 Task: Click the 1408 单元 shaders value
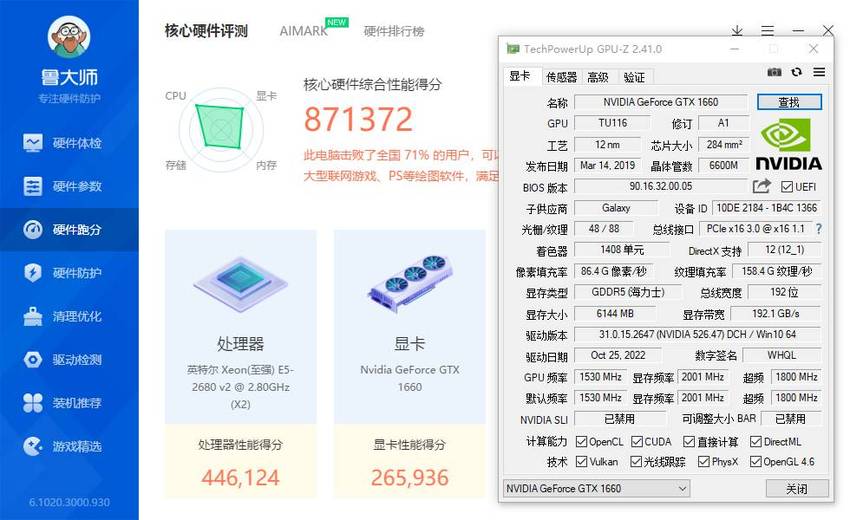pos(622,250)
